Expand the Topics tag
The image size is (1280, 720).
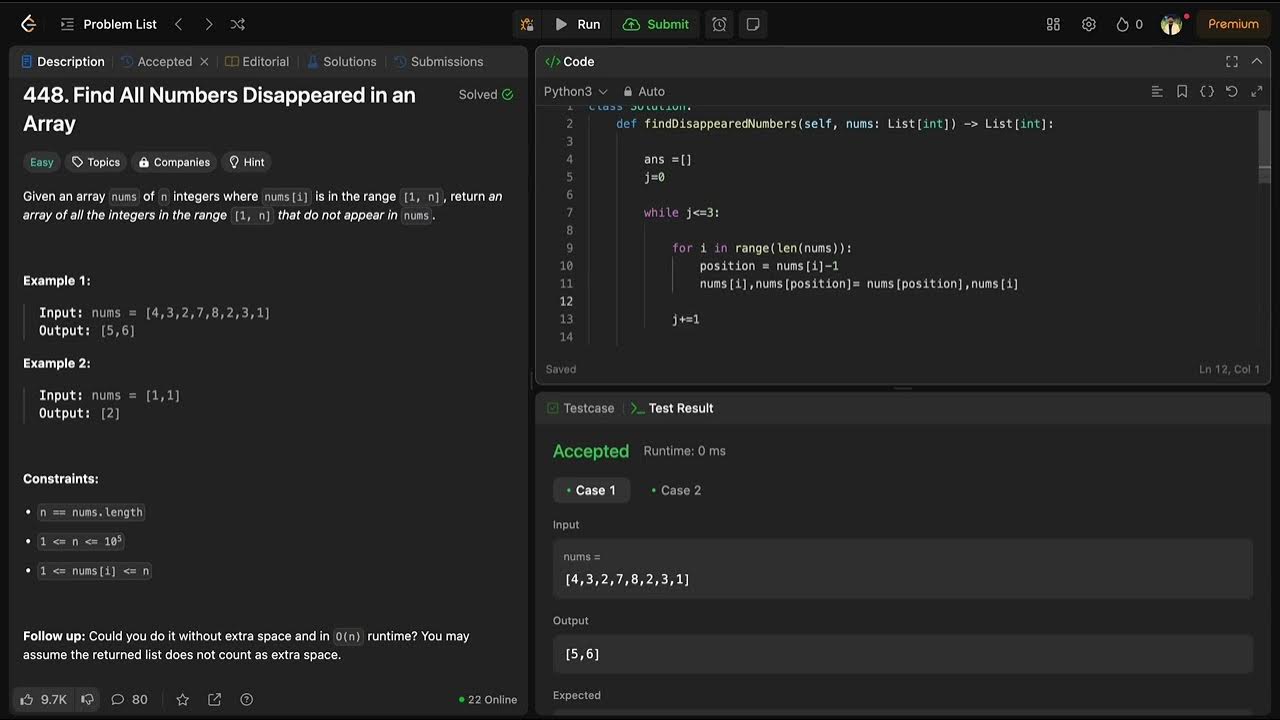coord(95,162)
